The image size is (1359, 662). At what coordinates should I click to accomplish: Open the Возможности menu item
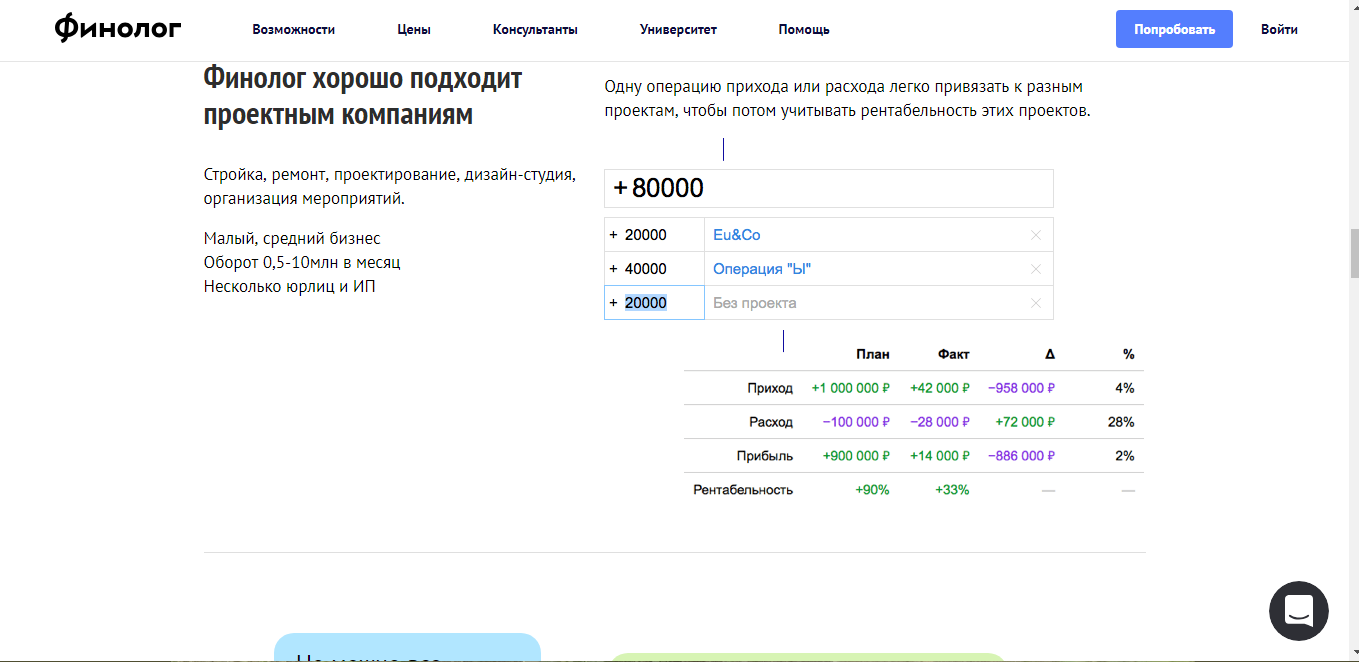click(294, 29)
